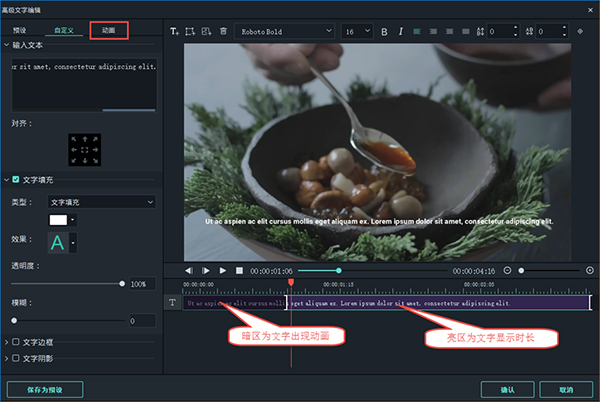Switch to the 预设 tab

[x=20, y=31]
